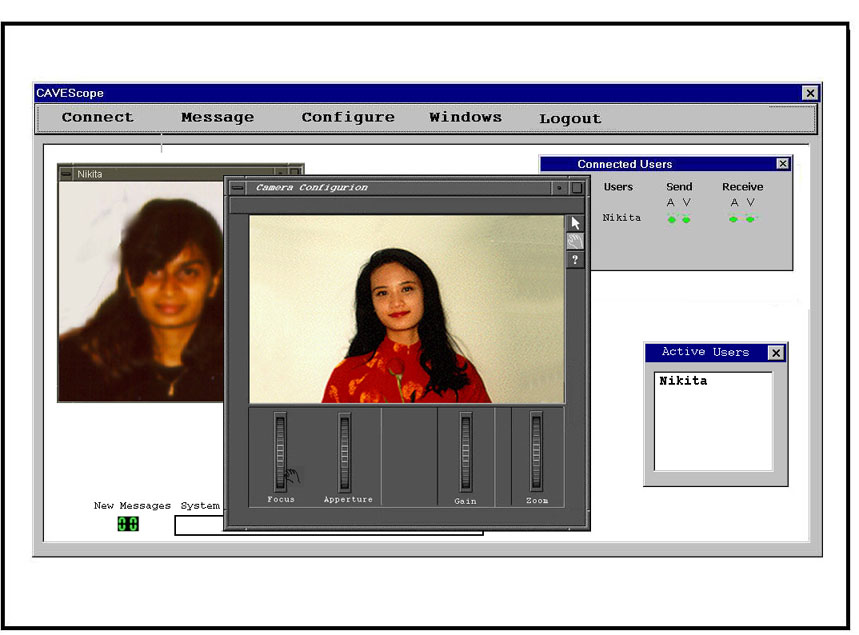This screenshot has height=635, width=859.
Task: Click Nikita's video feed window
Action: tap(141, 291)
